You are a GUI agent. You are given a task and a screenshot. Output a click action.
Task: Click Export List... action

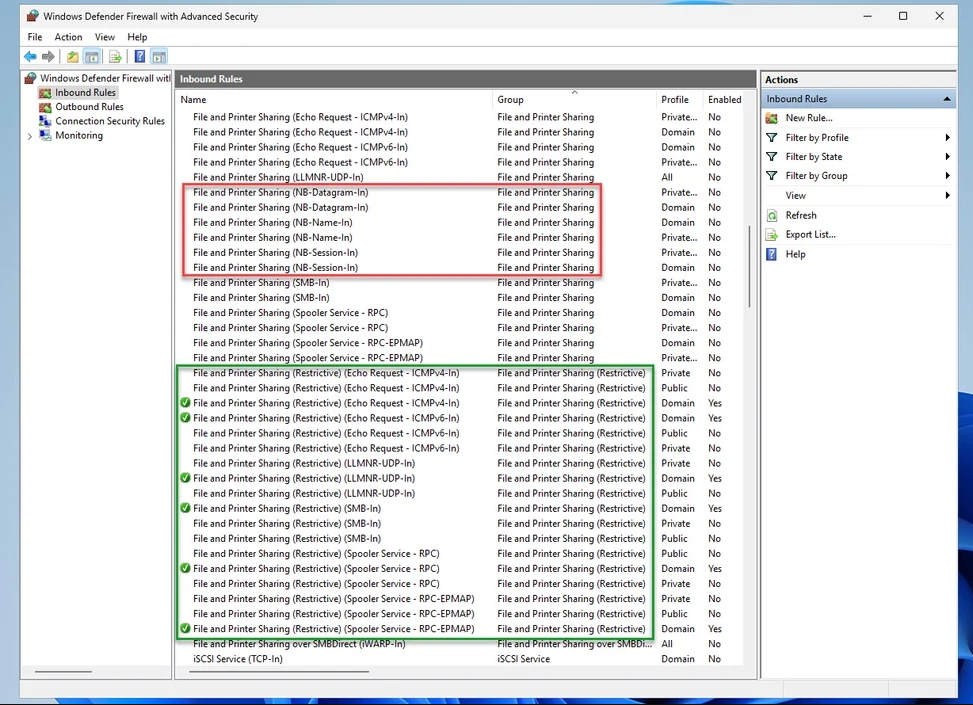(x=810, y=235)
